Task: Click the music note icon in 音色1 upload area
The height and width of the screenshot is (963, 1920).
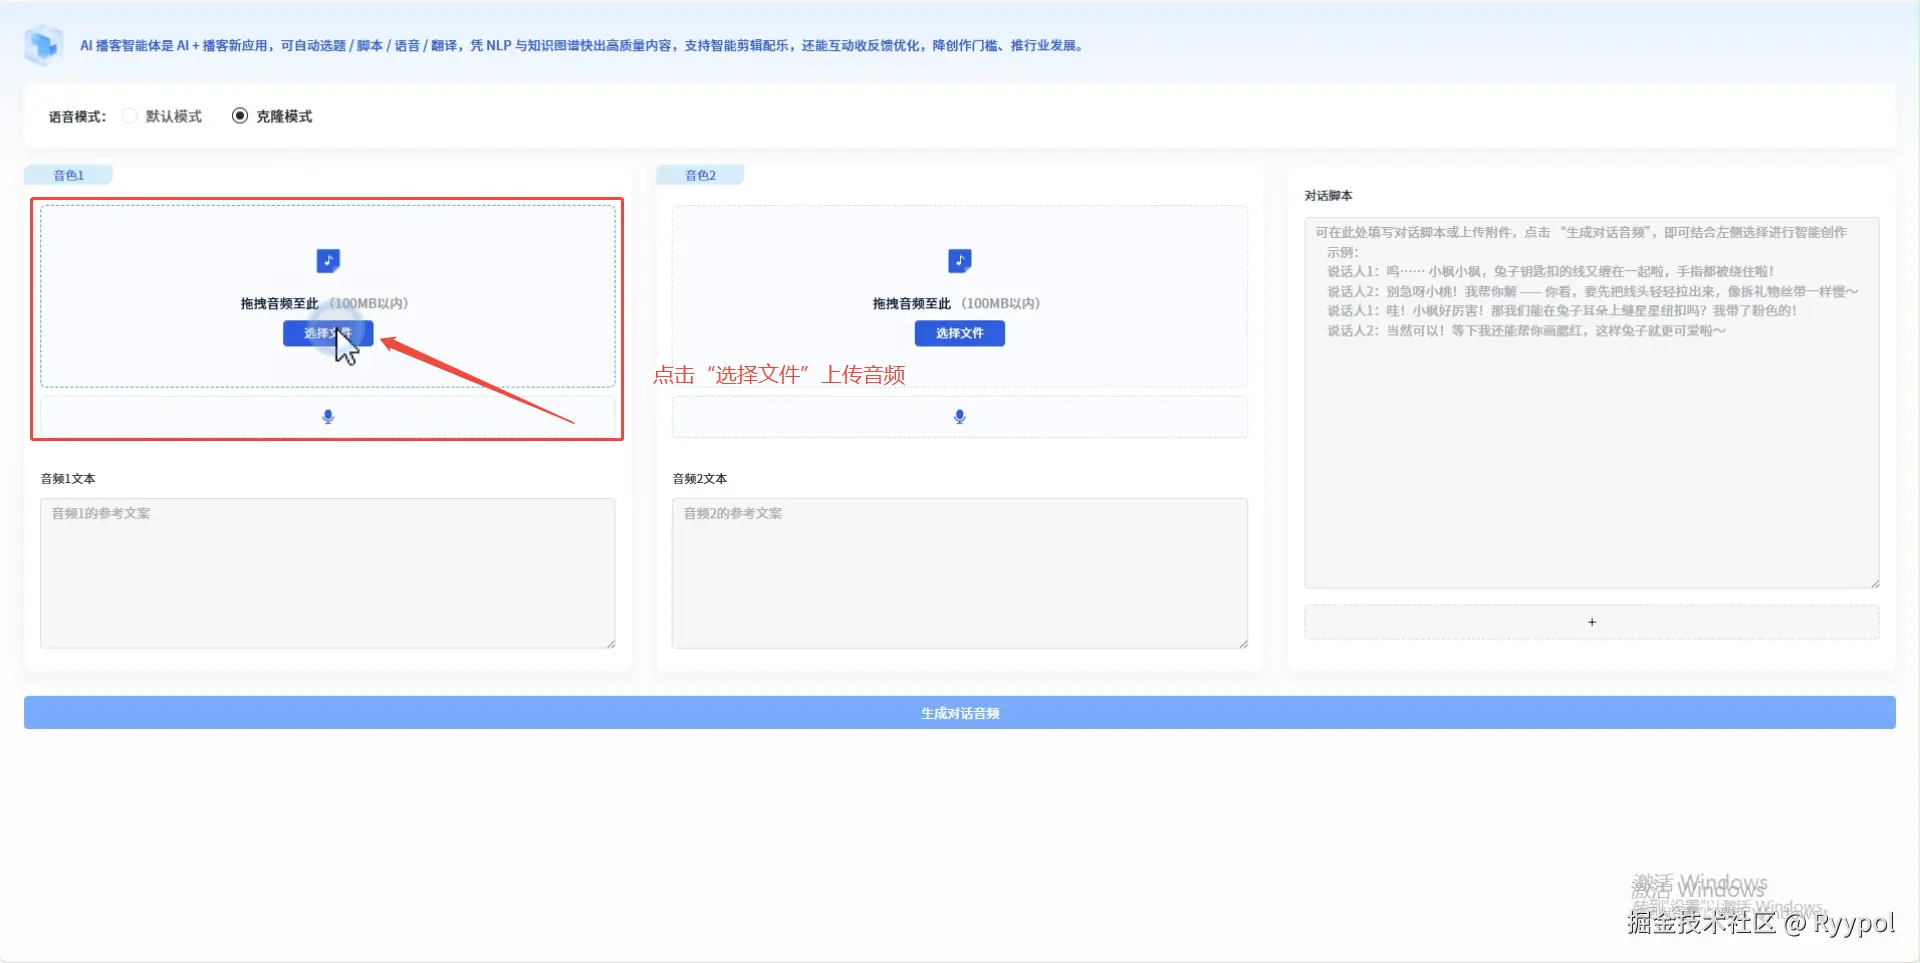Action: [x=328, y=261]
